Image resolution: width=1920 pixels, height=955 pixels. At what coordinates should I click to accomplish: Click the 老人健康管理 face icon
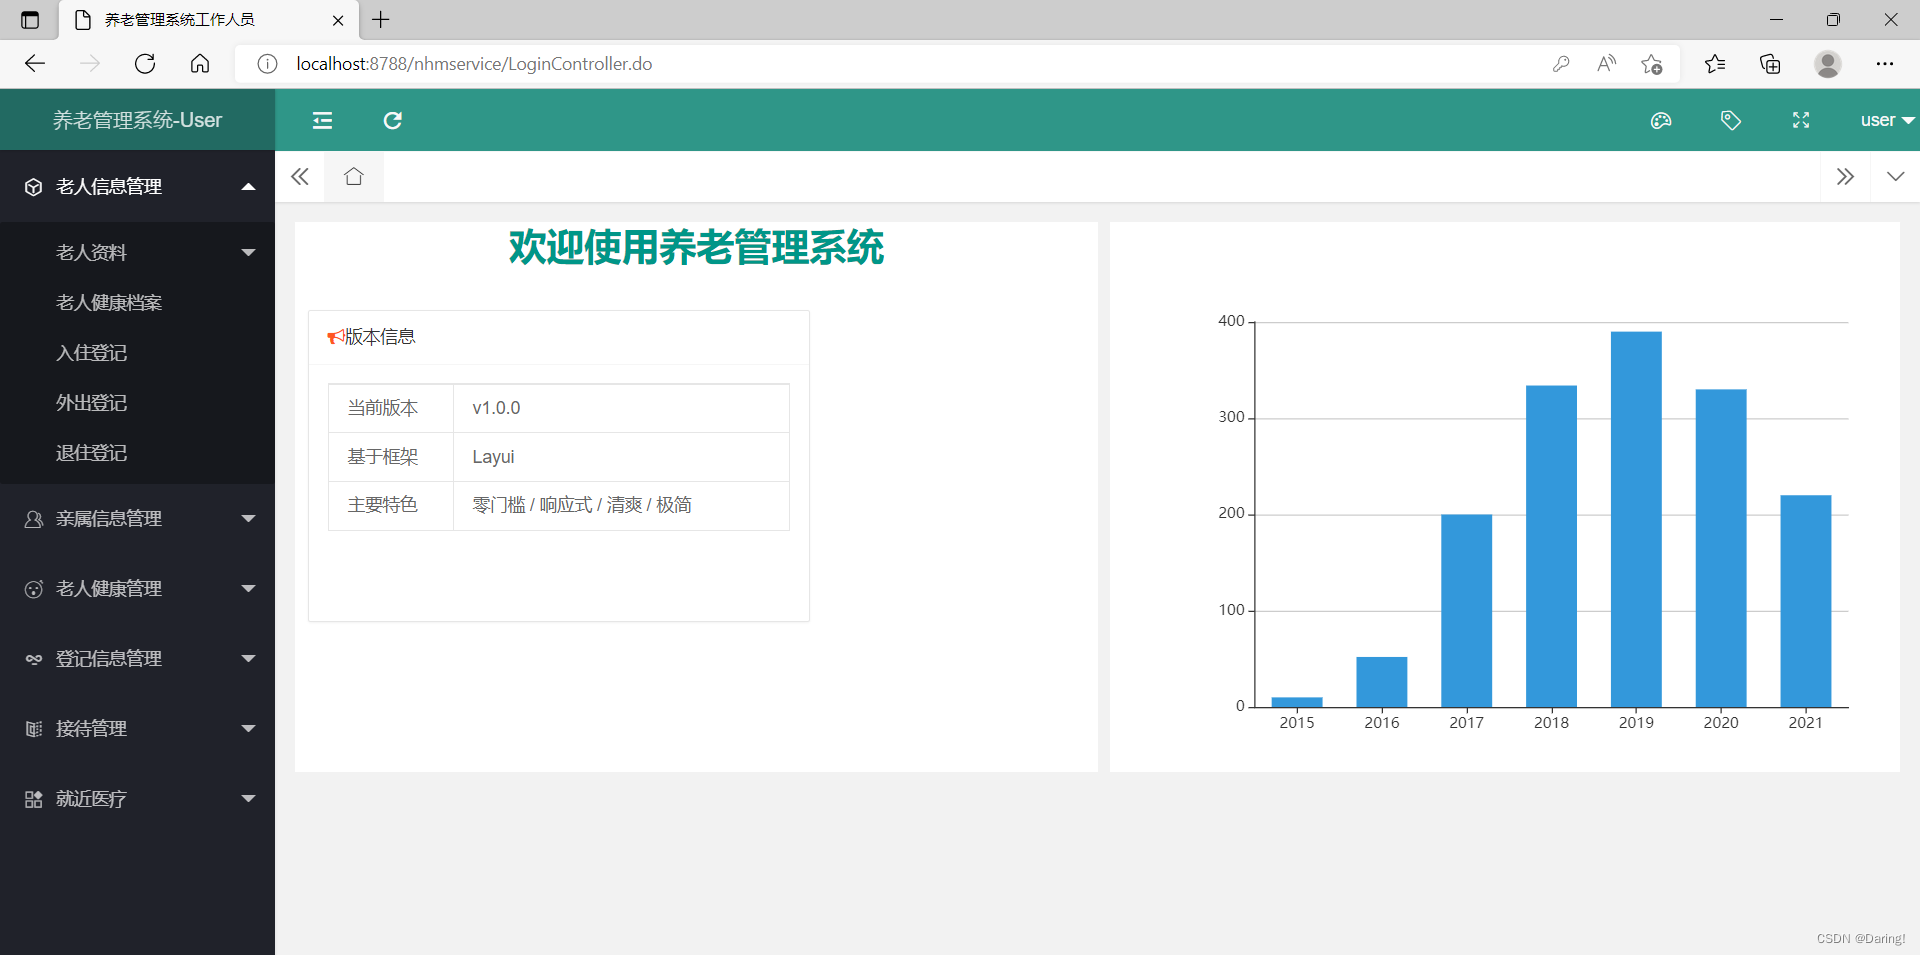pos(34,589)
